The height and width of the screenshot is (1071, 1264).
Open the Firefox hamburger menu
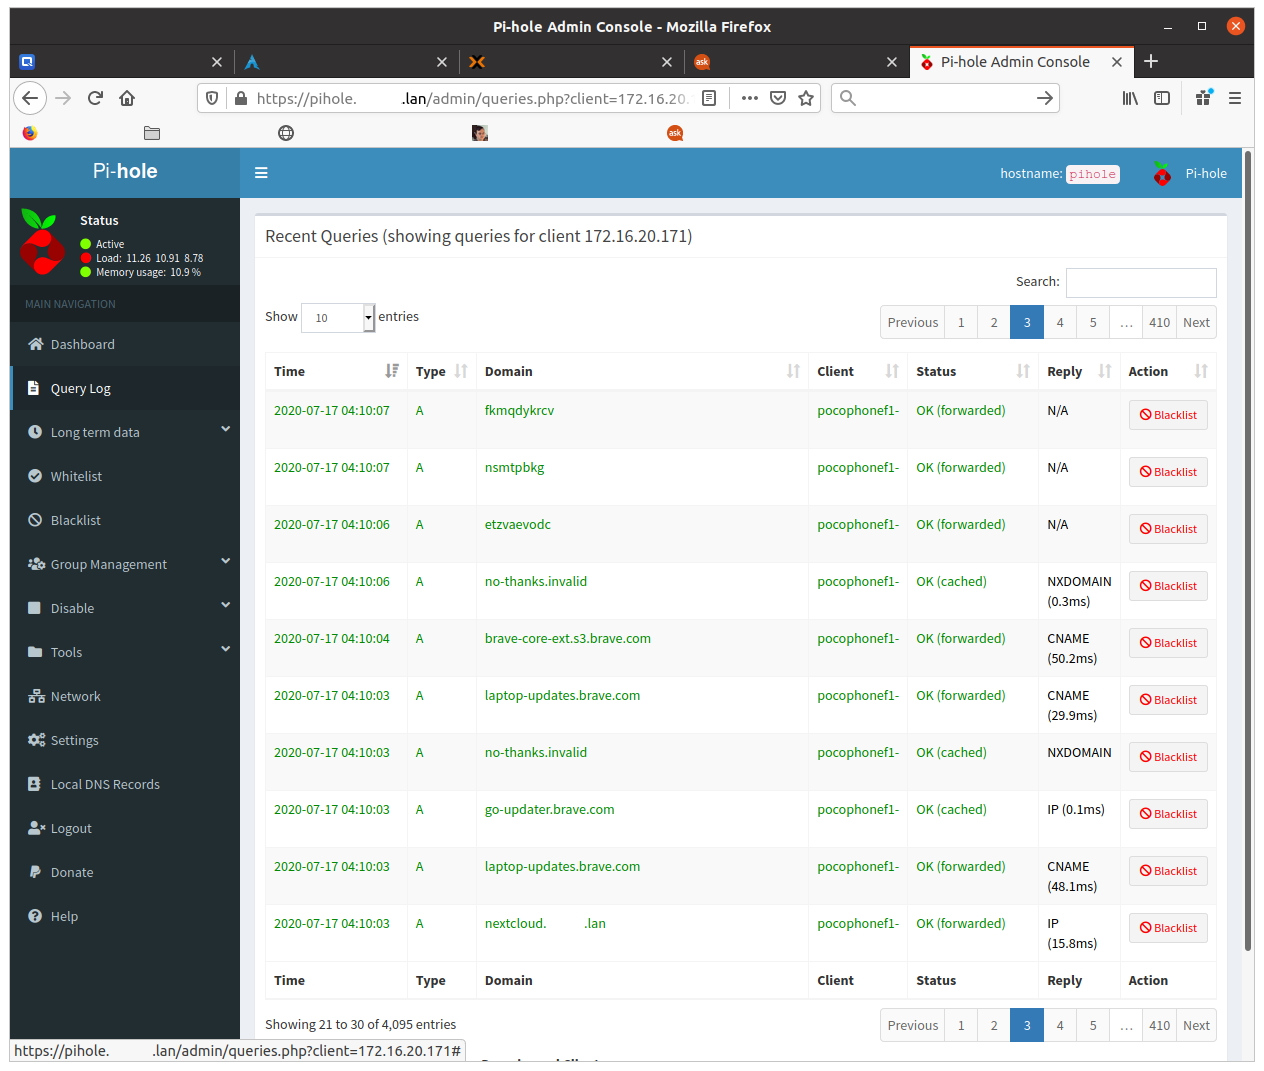pos(1235,98)
